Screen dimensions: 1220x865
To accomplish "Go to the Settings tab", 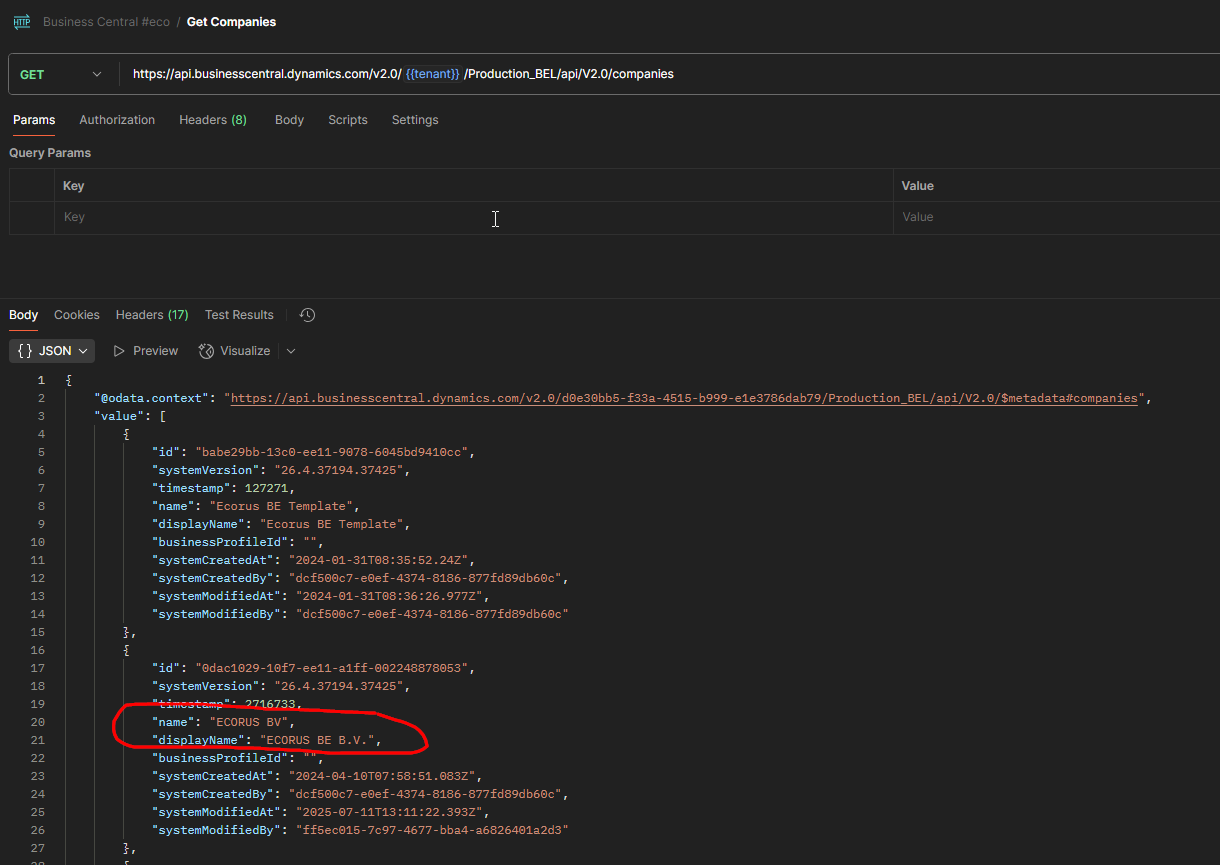I will click(x=415, y=120).
